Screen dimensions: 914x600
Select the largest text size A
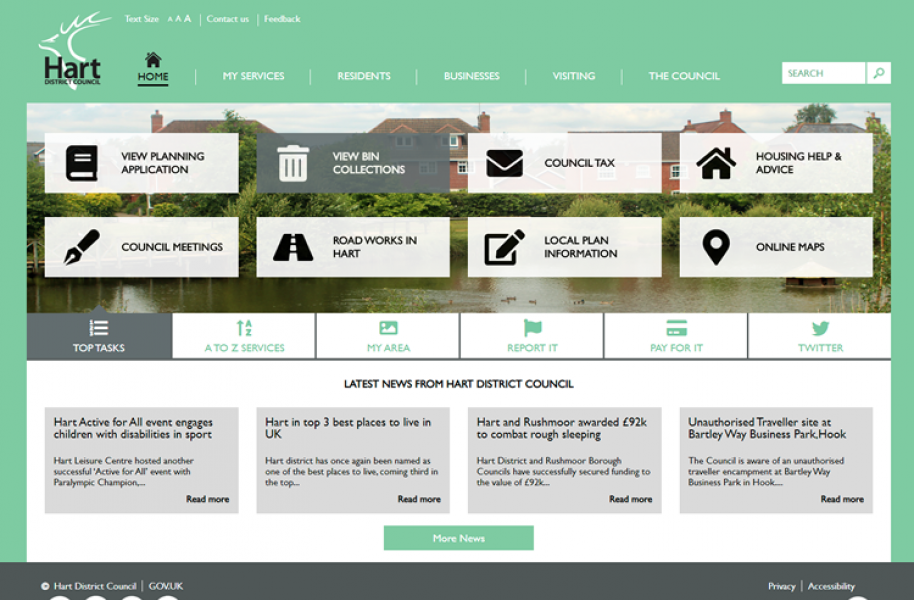click(187, 19)
